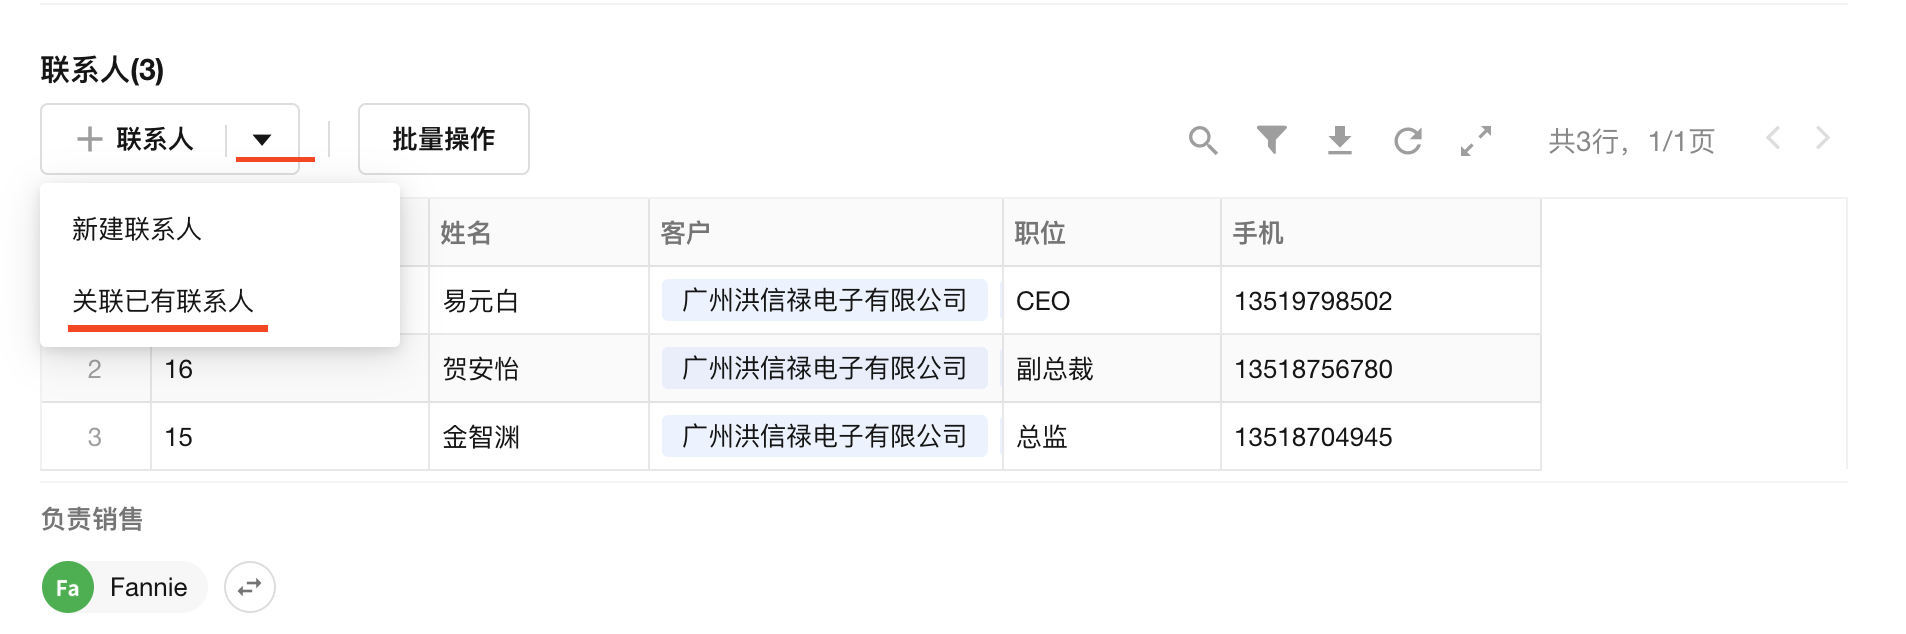1906x634 pixels.
Task: Click the + 联系人 button
Action: (x=135, y=140)
